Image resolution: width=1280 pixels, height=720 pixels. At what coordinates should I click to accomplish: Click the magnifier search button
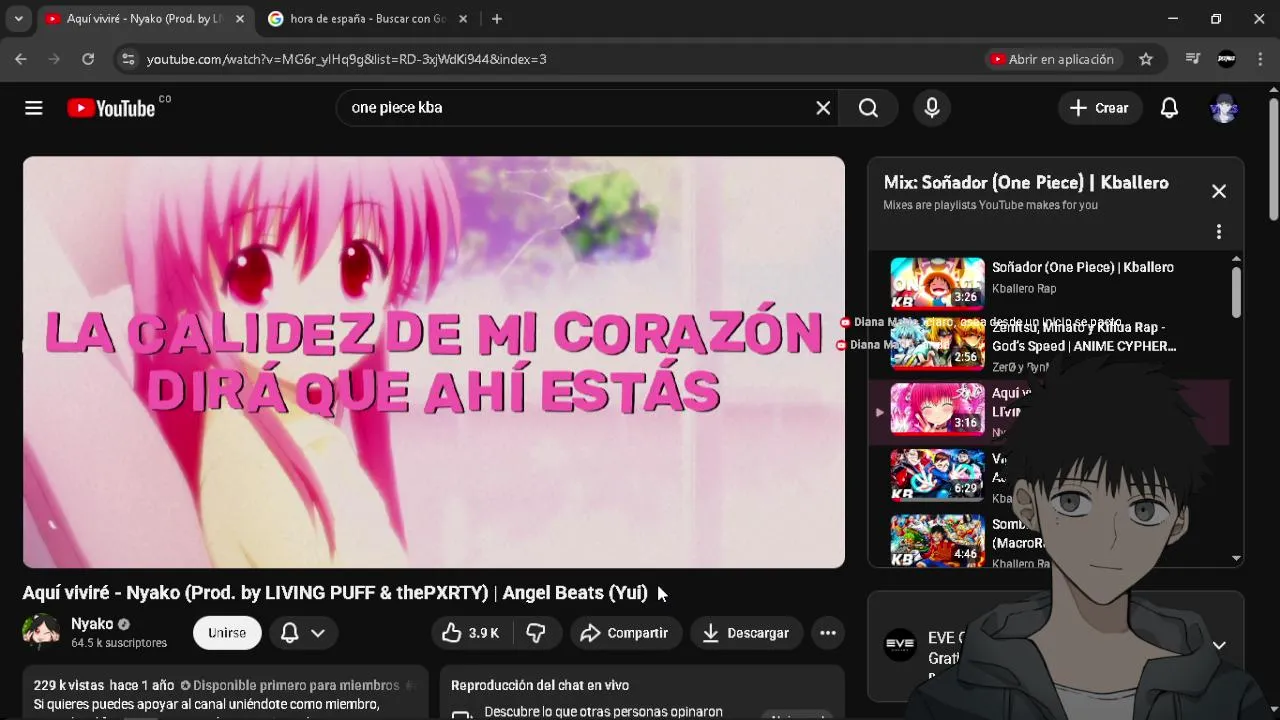point(868,108)
